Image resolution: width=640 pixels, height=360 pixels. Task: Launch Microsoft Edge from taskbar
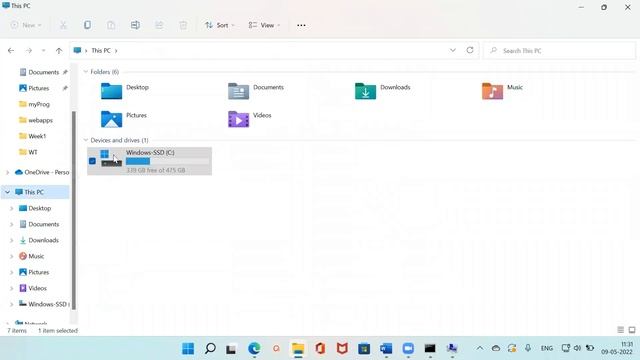254,349
